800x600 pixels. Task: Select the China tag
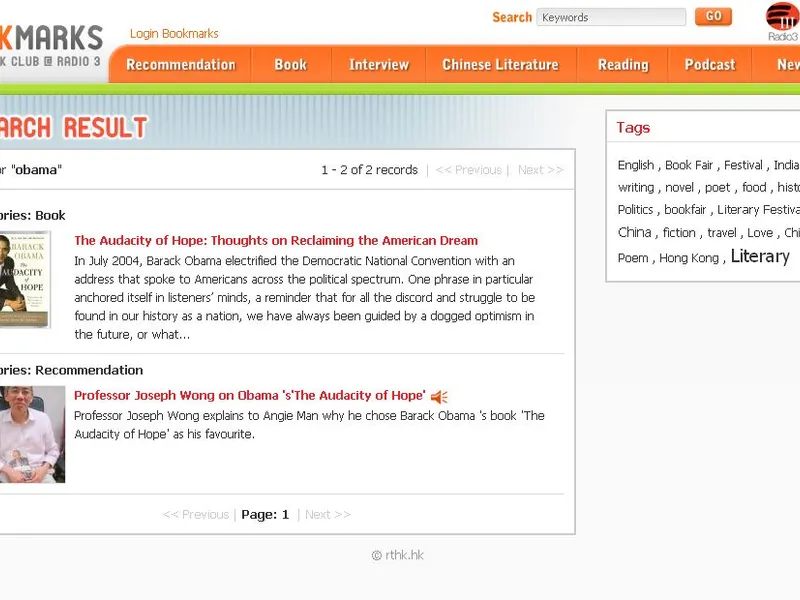pyautogui.click(x=635, y=233)
